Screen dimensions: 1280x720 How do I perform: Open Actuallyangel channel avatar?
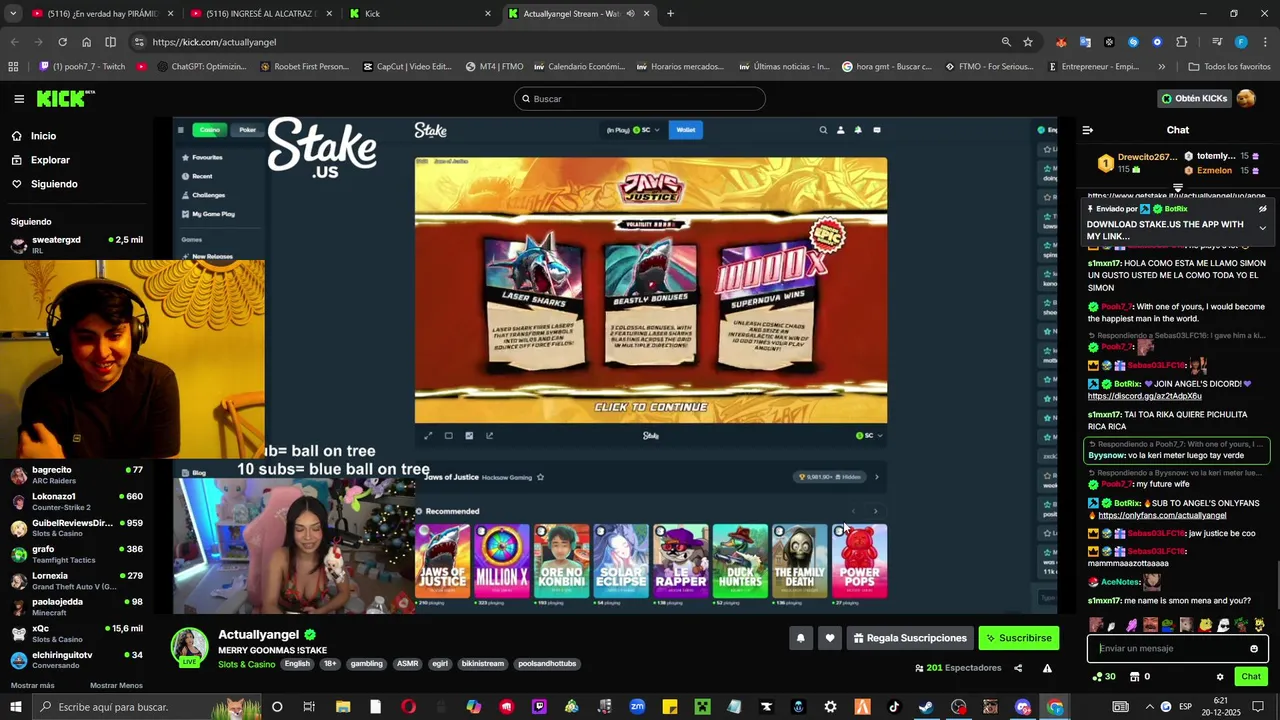[x=189, y=647]
